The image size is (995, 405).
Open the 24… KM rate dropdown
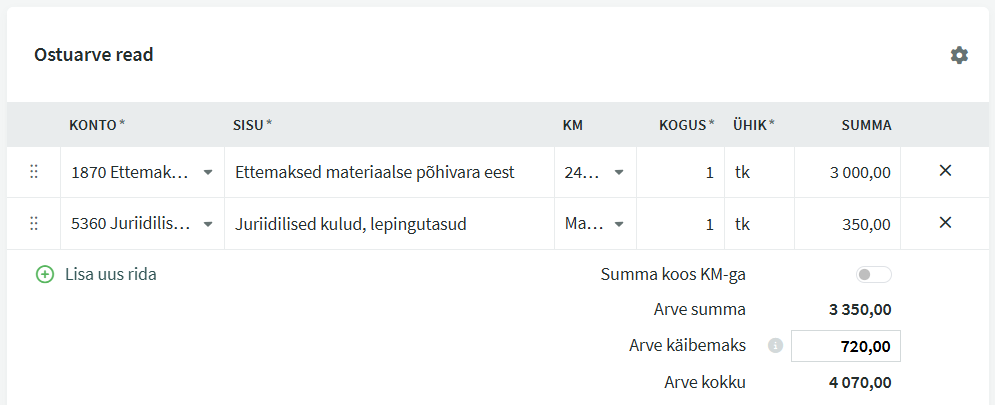595,172
